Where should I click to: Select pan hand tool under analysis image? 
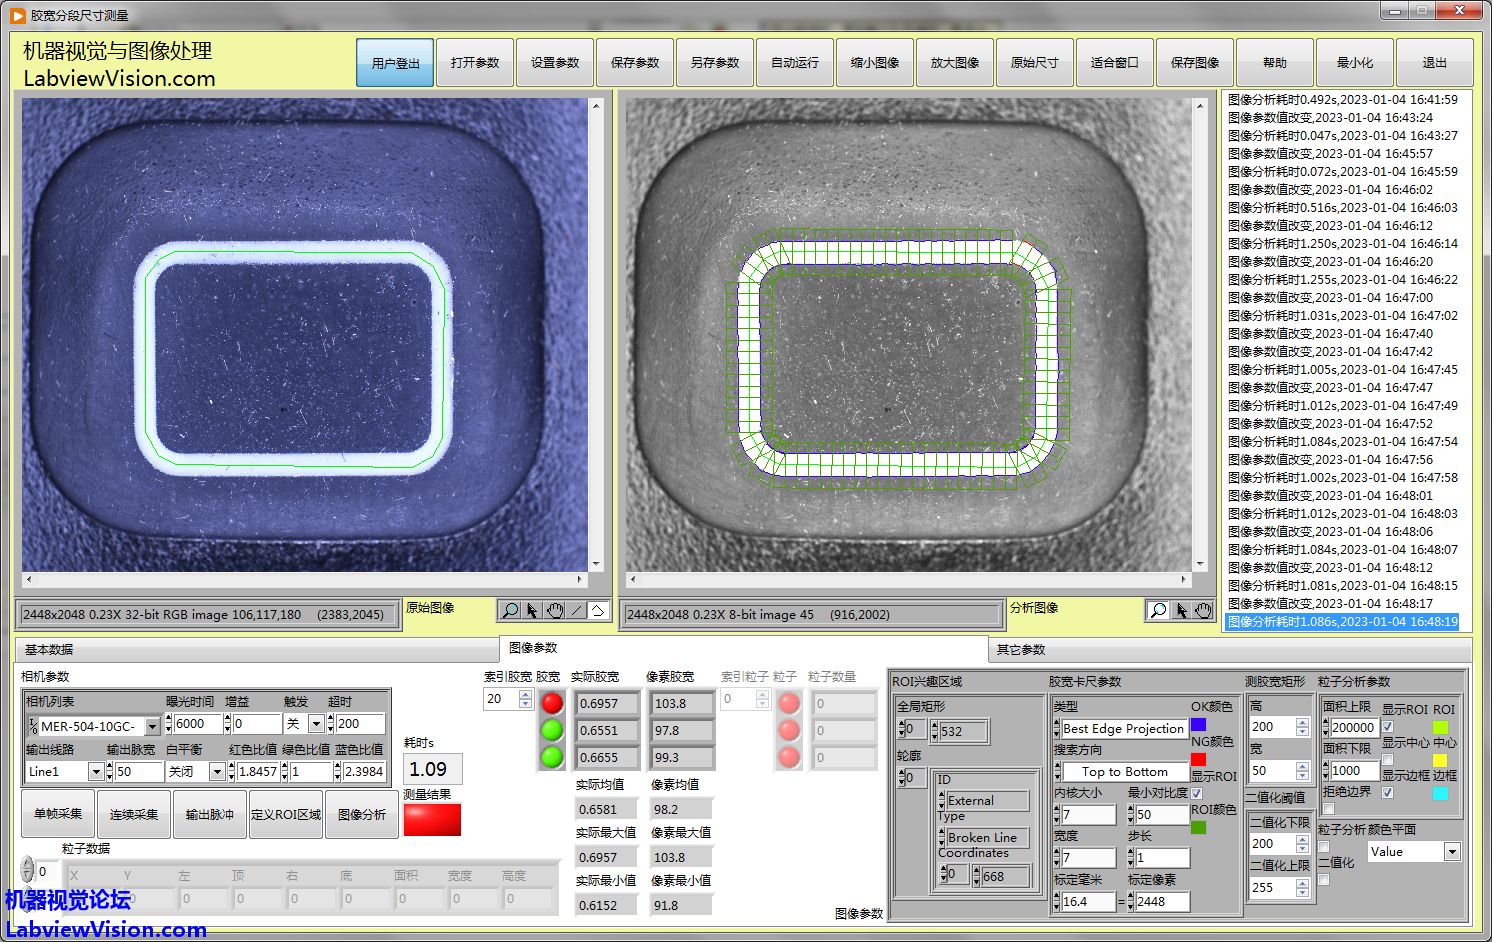(x=1203, y=610)
